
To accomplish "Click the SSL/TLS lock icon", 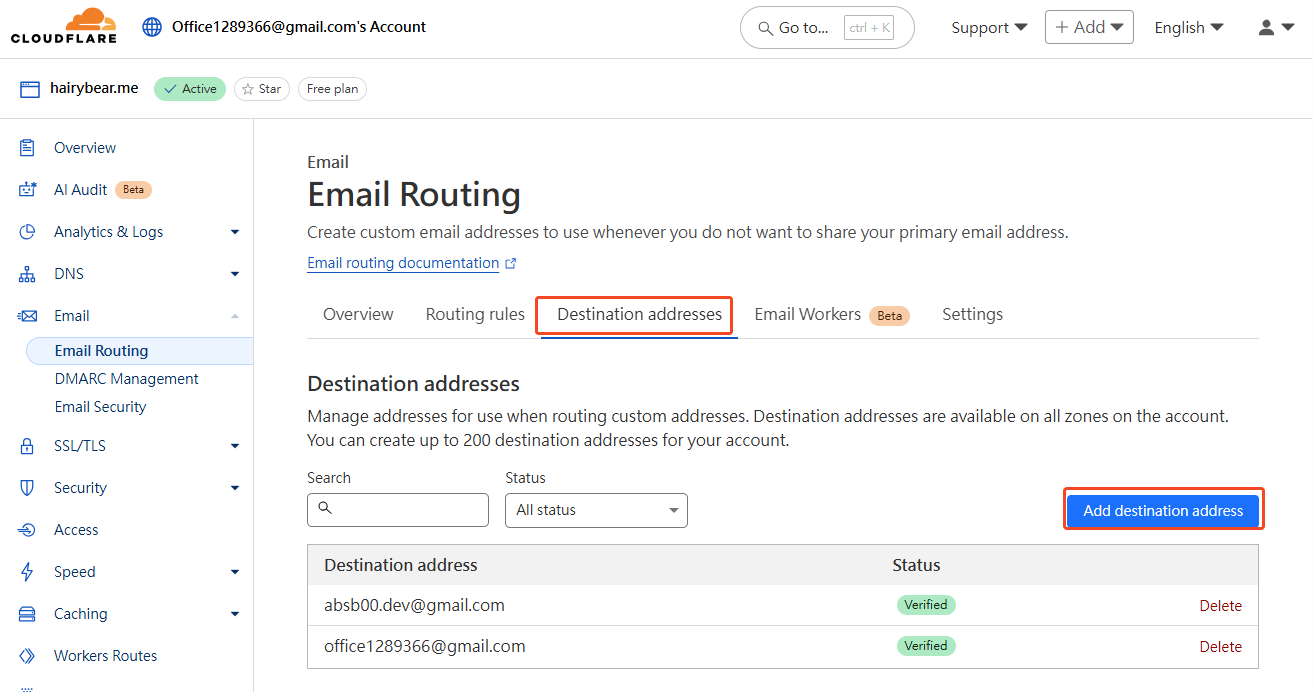I will click(x=28, y=446).
